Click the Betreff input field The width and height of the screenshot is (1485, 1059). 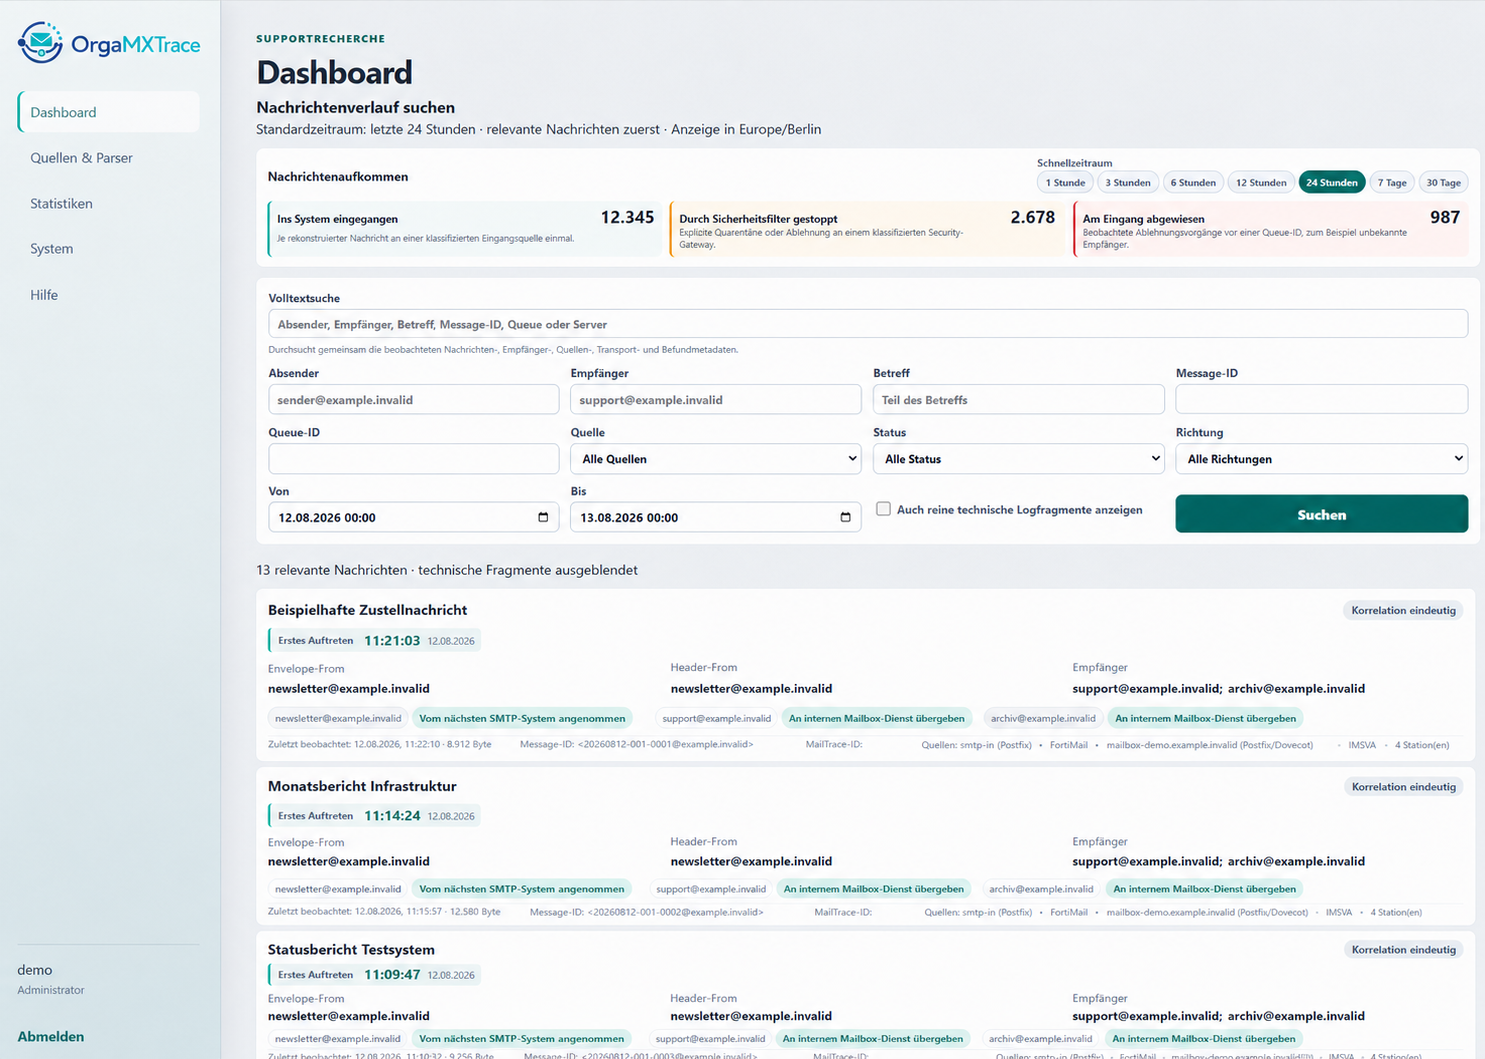coord(1018,400)
